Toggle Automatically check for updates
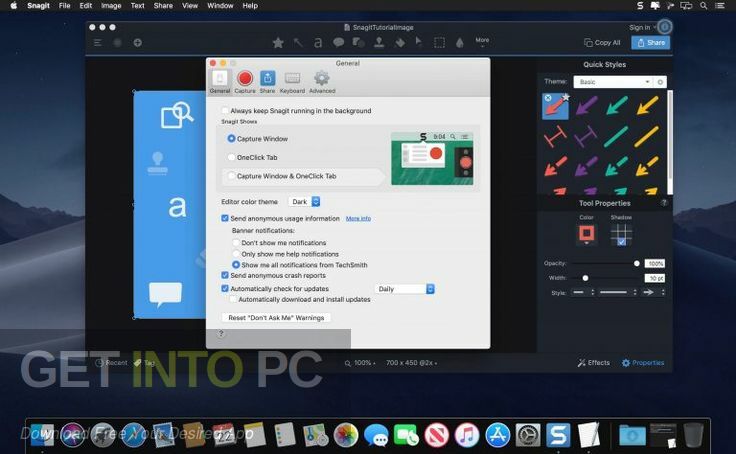 tap(225, 289)
